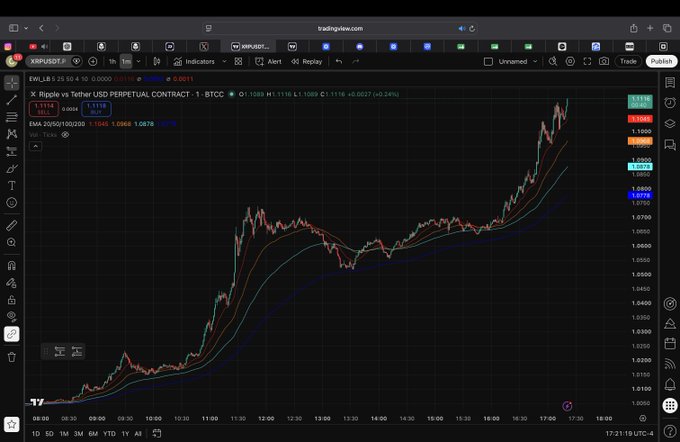Screen dimensions: 680x442
Task: Open the white grid apps icon
Action: [x=670, y=406]
